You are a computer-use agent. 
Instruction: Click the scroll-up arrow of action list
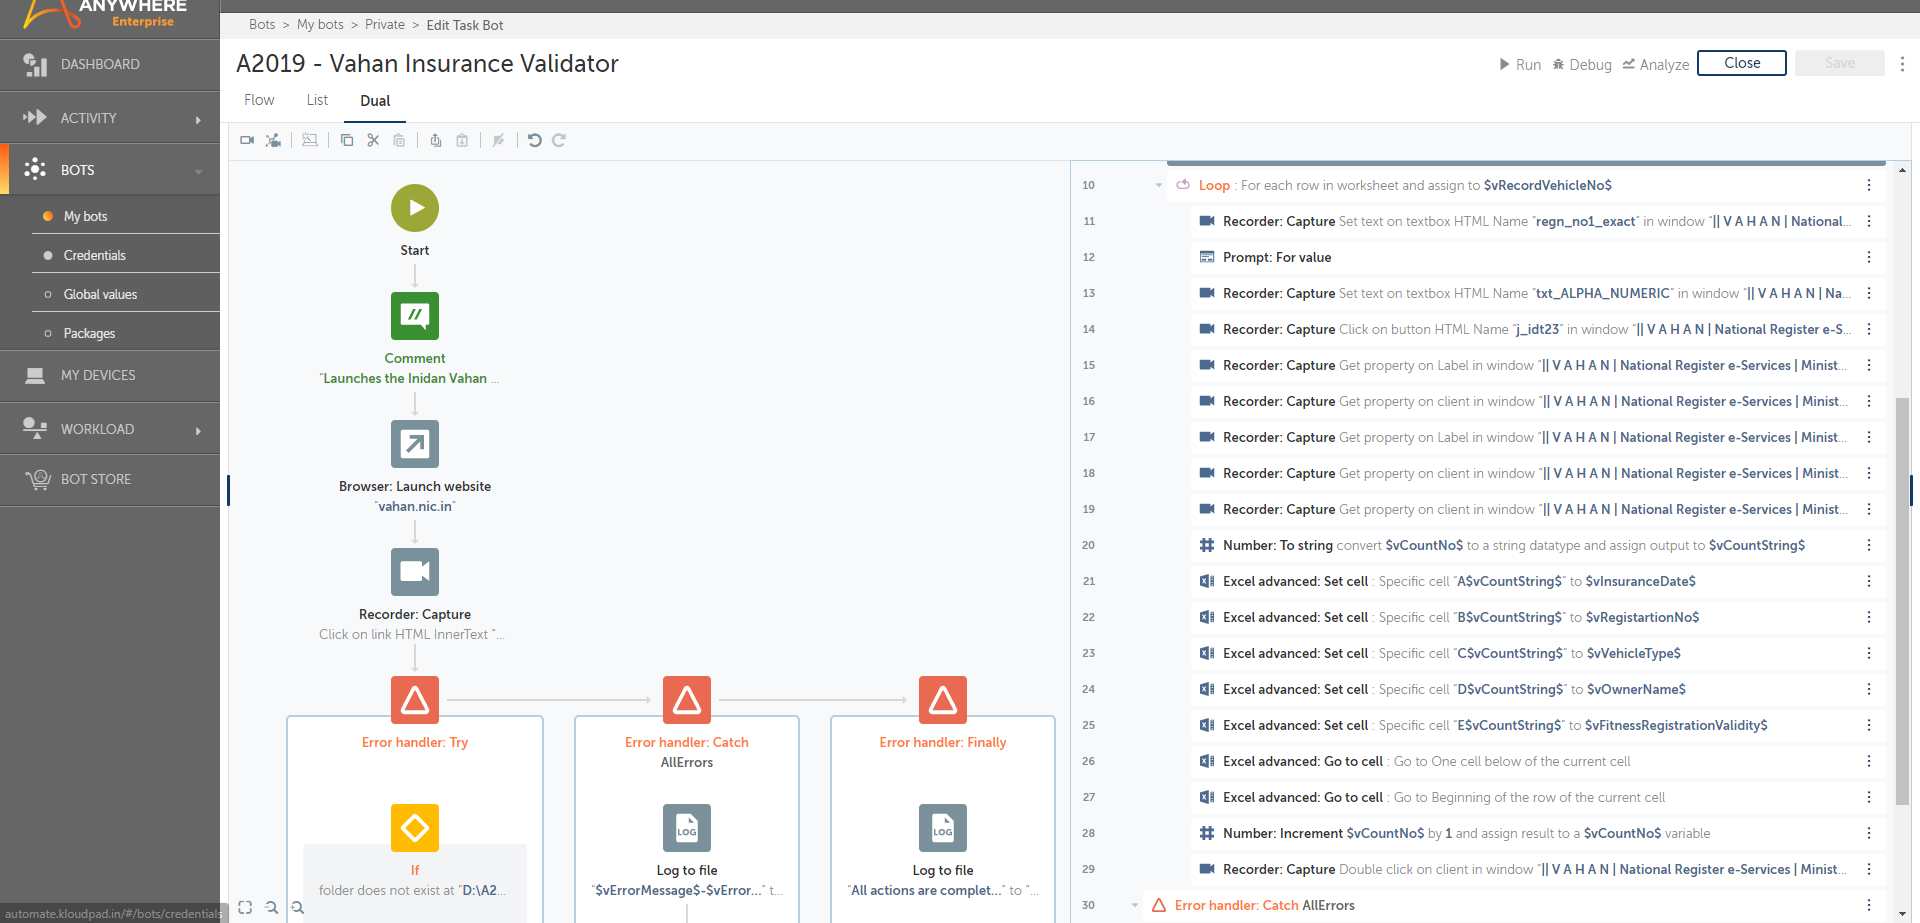1902,171
